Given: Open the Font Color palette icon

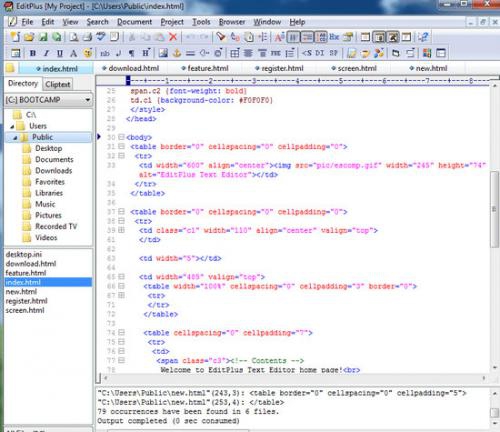Looking at the screenshot, I should pyautogui.click(x=88, y=53).
